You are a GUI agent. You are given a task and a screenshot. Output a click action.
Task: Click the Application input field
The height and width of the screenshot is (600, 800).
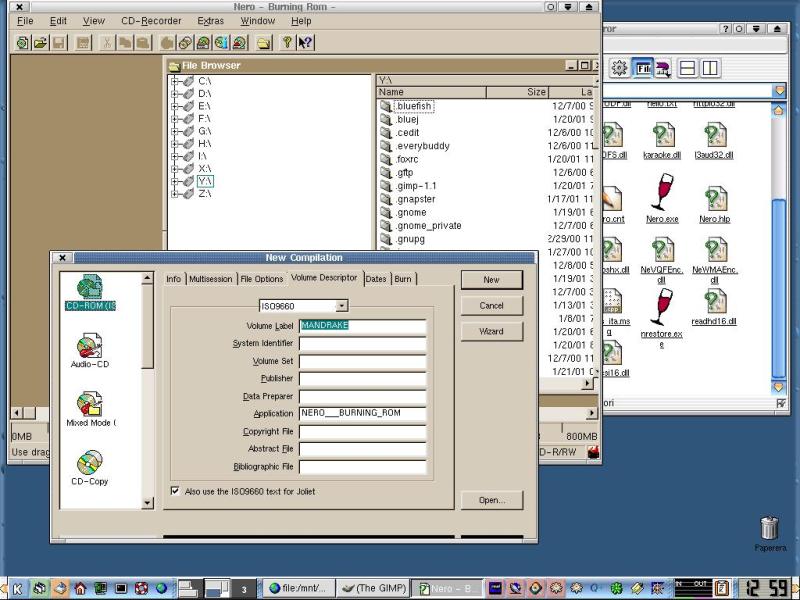tap(363, 413)
